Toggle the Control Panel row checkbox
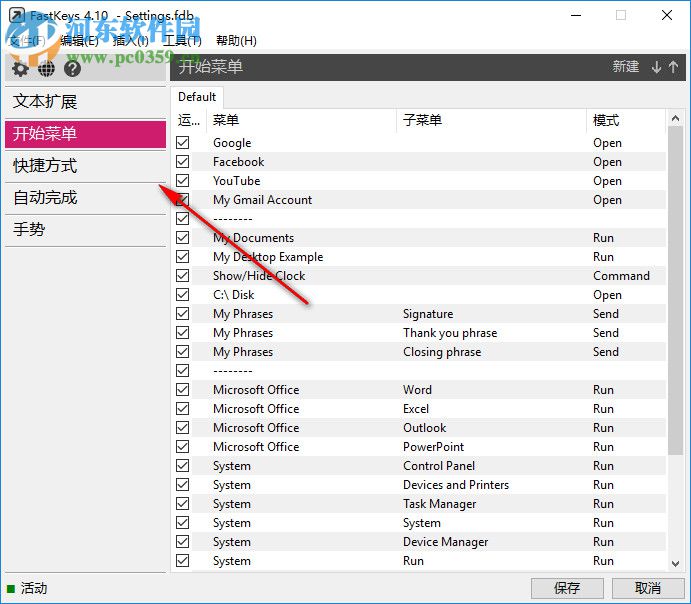Image resolution: width=691 pixels, height=604 pixels. pos(182,466)
